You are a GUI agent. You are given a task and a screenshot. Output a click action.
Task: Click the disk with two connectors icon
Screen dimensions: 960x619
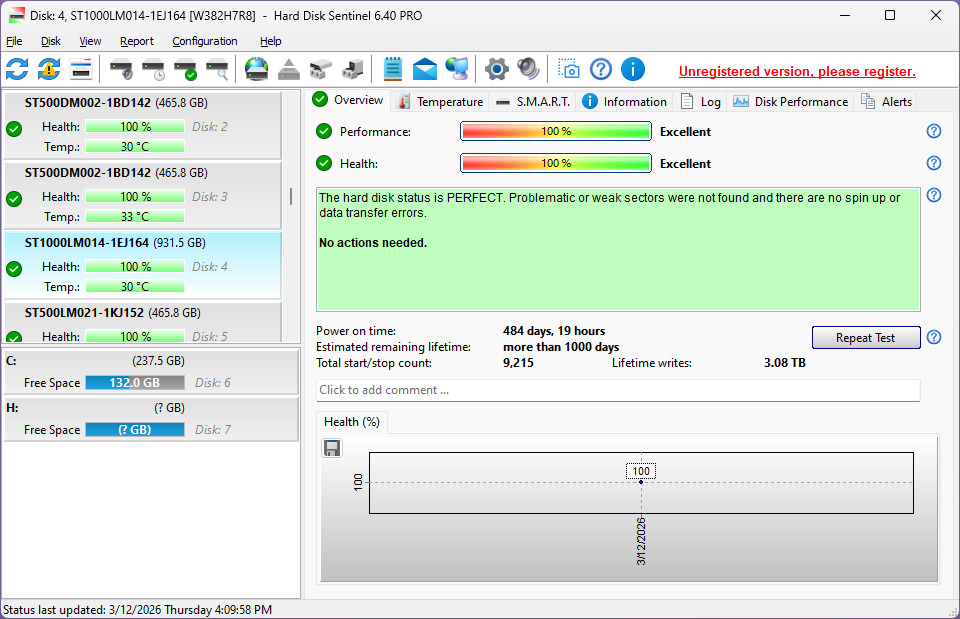(320, 69)
